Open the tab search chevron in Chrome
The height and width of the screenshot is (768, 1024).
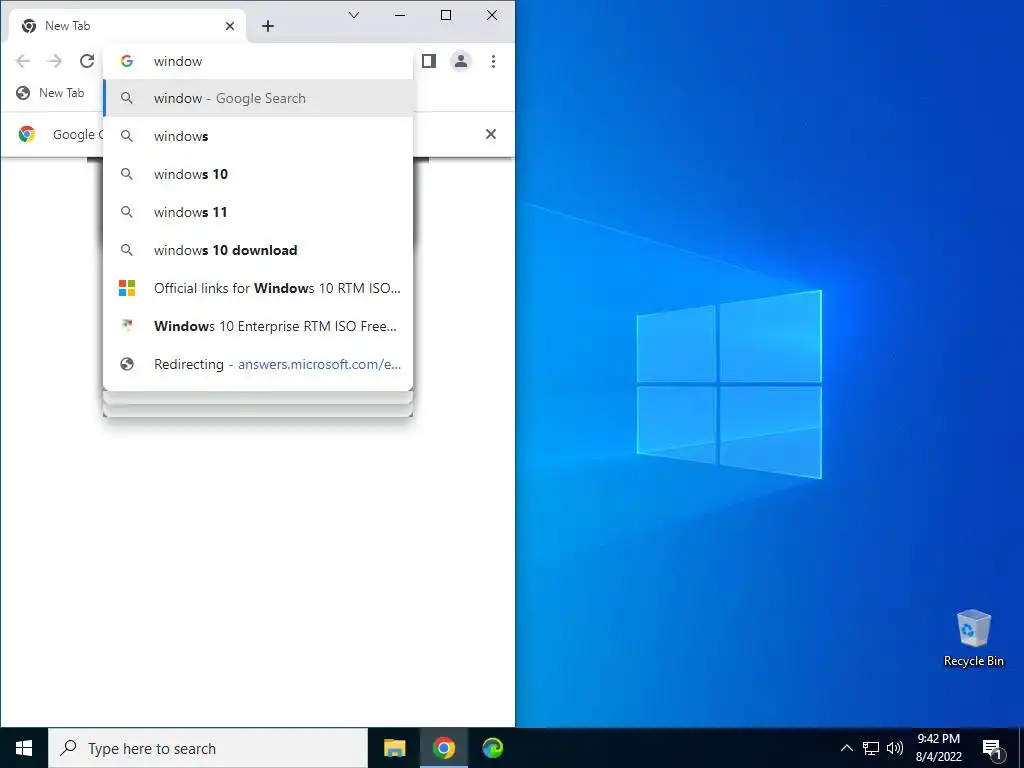click(x=354, y=15)
